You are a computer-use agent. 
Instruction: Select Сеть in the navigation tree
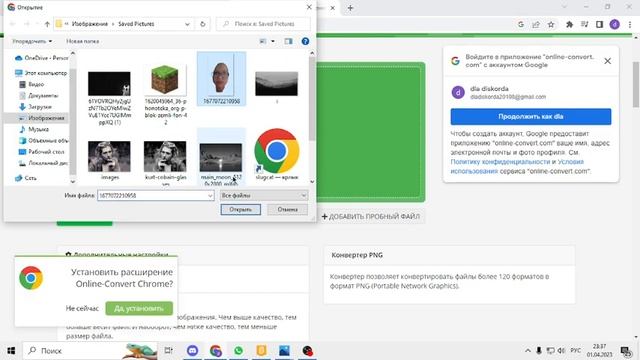[x=26, y=178]
